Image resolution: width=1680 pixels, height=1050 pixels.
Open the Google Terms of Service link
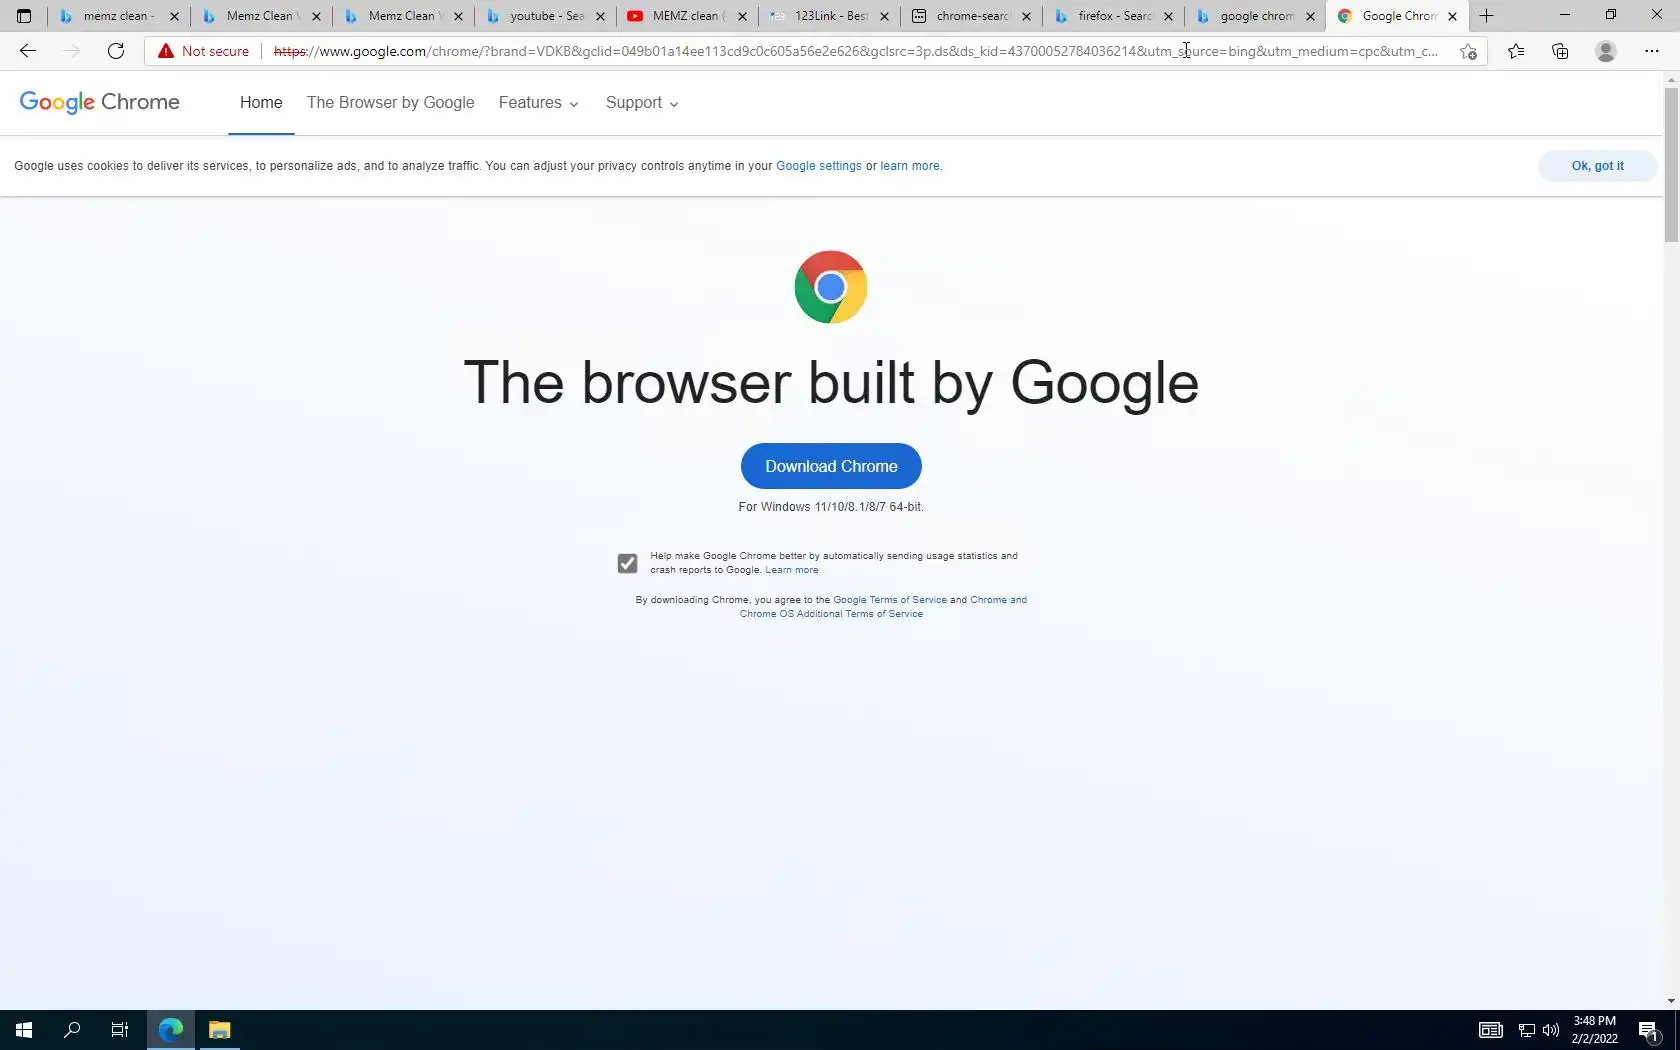coord(890,600)
